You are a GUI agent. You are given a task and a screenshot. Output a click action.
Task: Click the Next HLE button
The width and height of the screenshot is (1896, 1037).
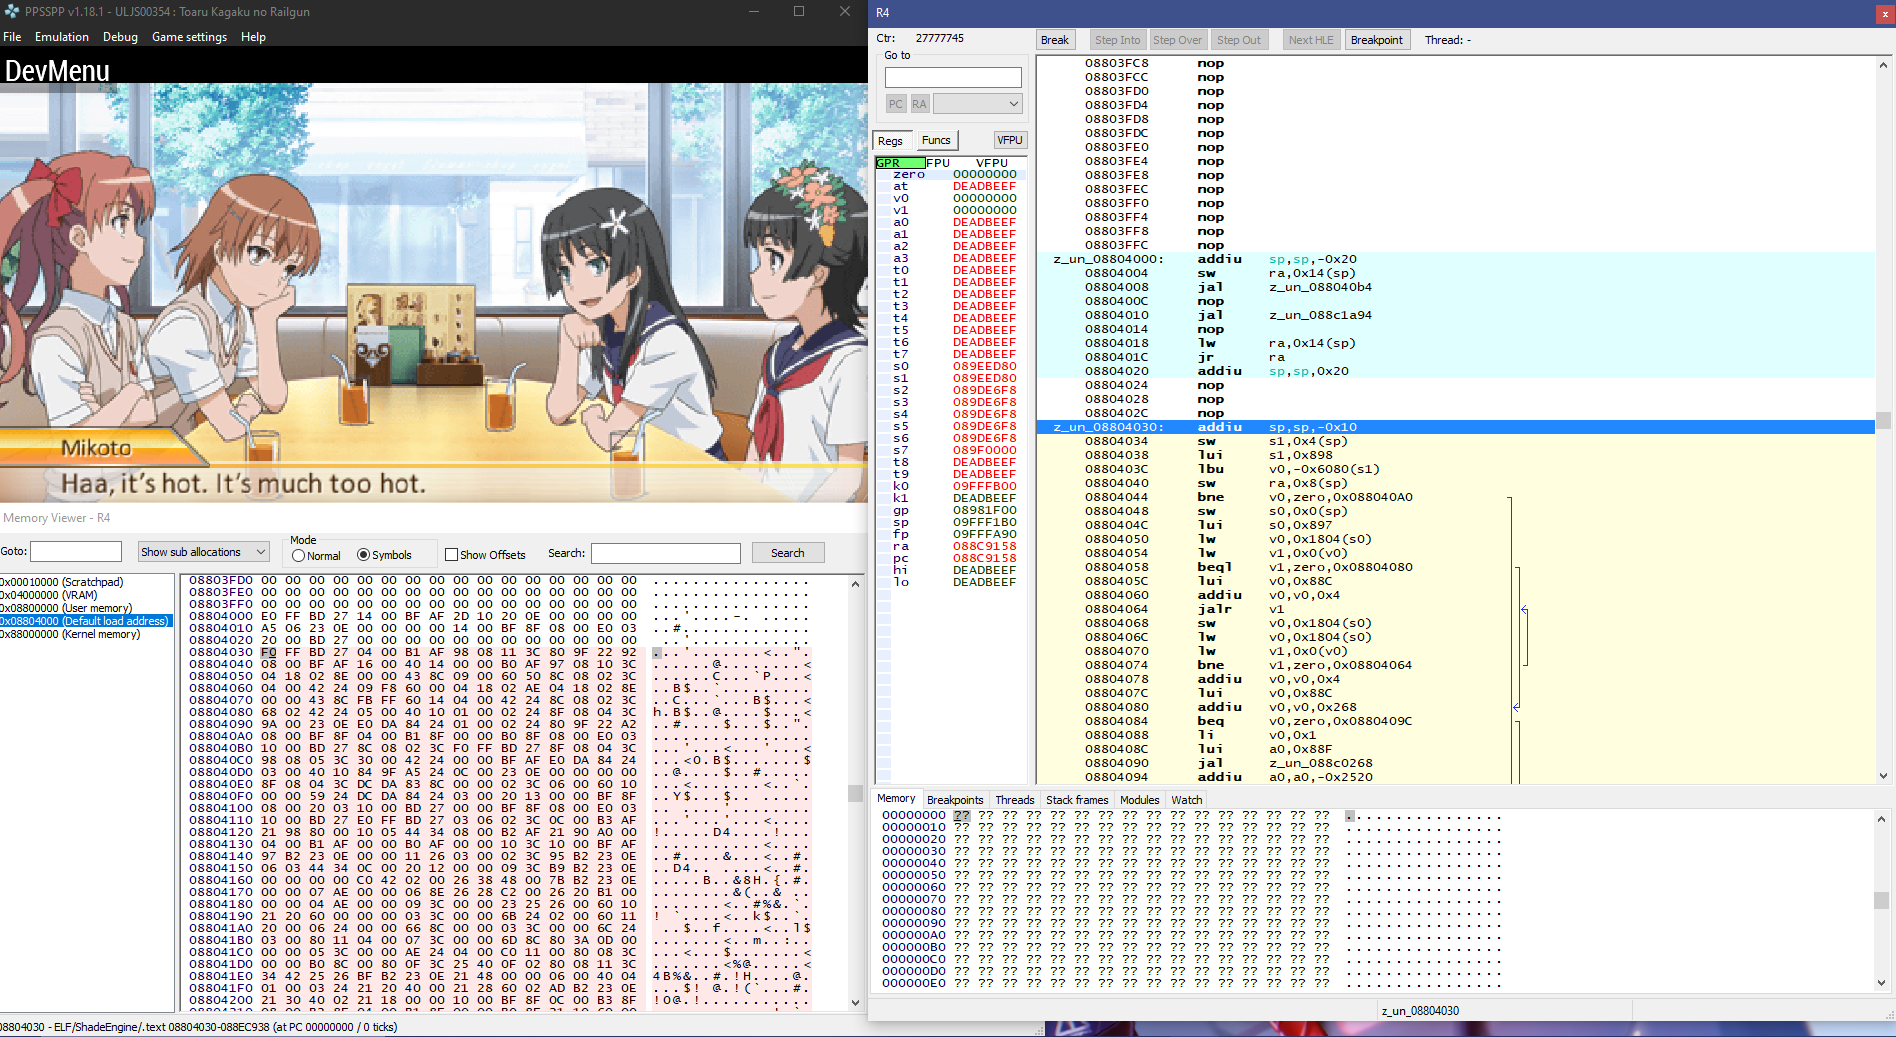(1311, 40)
